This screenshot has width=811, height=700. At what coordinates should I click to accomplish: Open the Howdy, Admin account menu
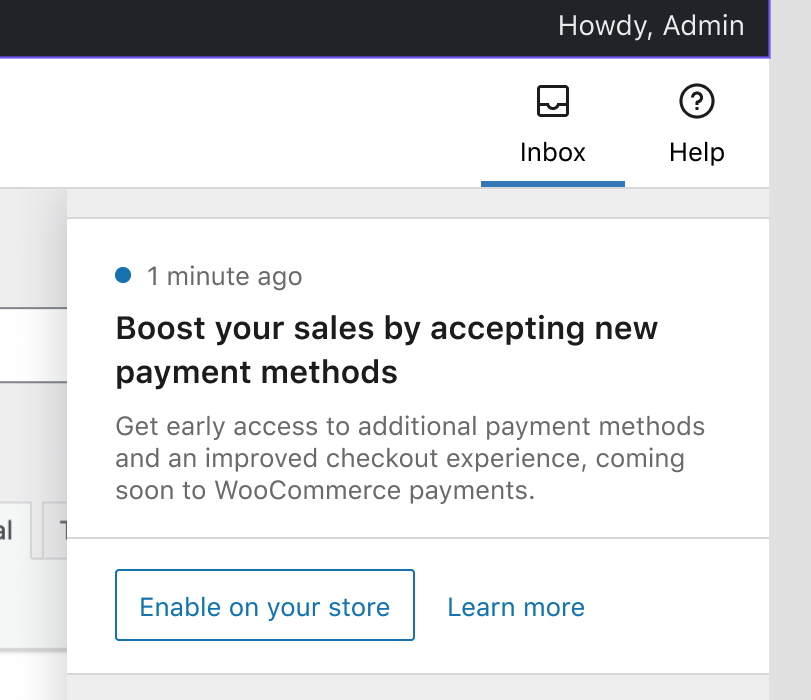(651, 26)
